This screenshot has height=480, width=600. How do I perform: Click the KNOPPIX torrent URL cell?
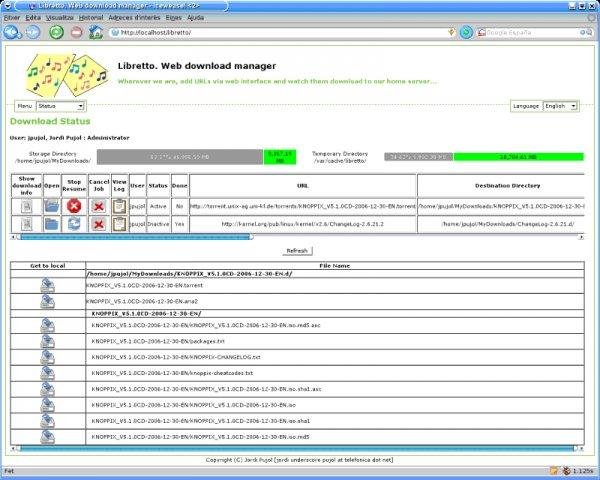point(303,206)
